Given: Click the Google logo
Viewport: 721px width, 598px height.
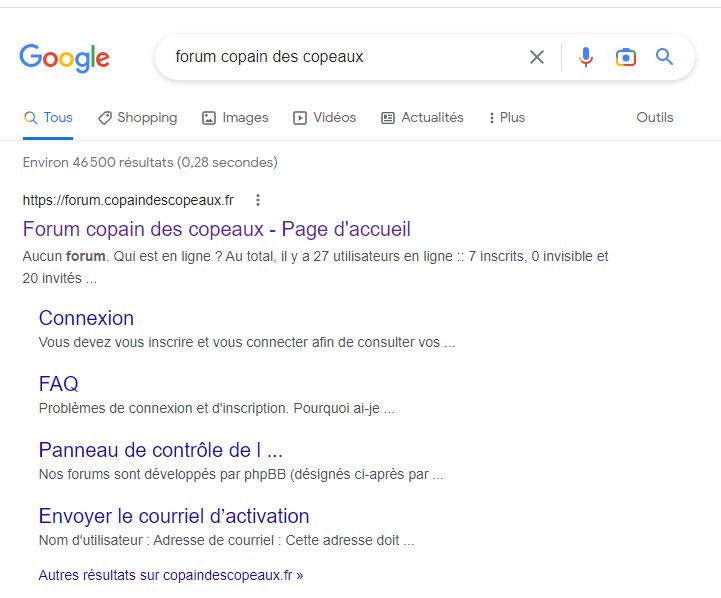Looking at the screenshot, I should [64, 58].
